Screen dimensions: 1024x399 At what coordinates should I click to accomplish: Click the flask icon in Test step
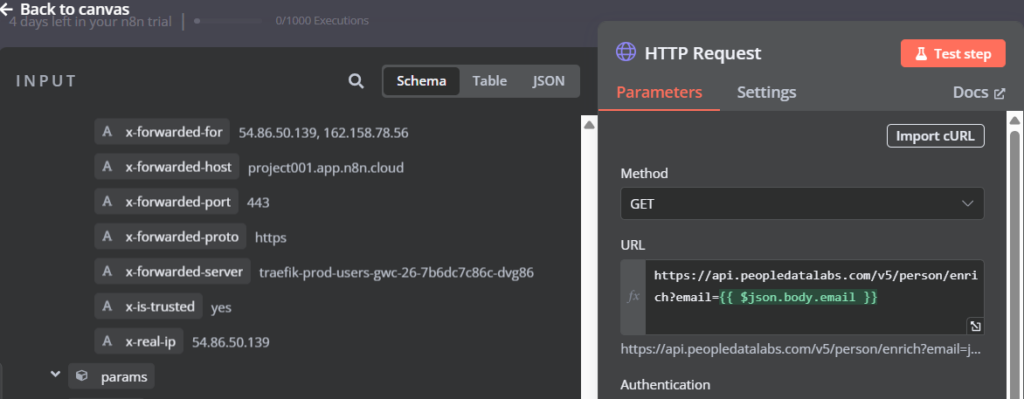pyautogui.click(x=921, y=54)
